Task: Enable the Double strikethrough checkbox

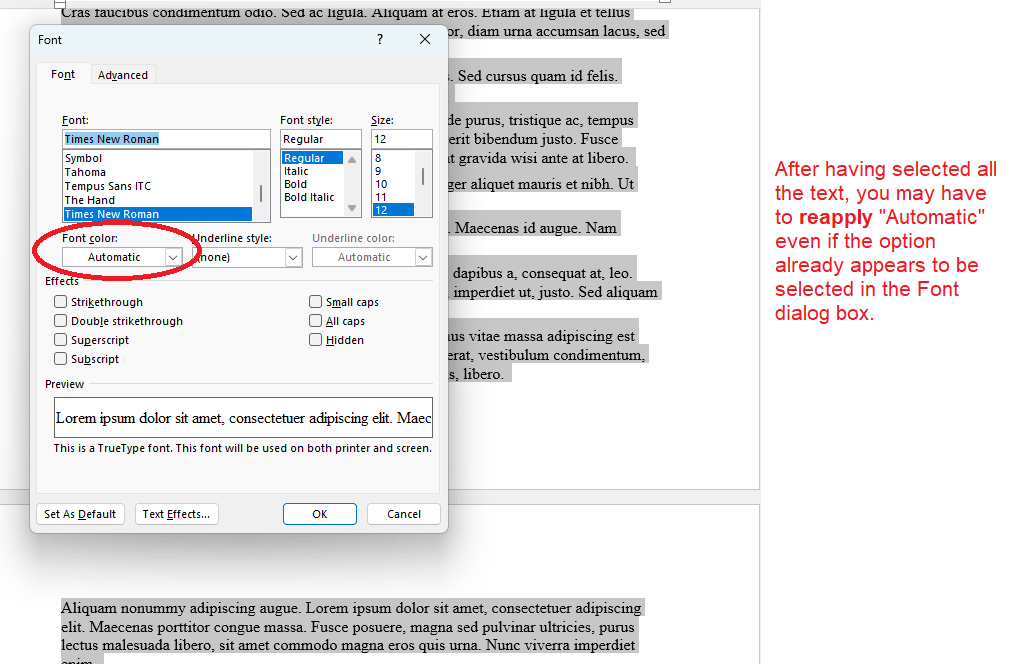Action: (60, 321)
